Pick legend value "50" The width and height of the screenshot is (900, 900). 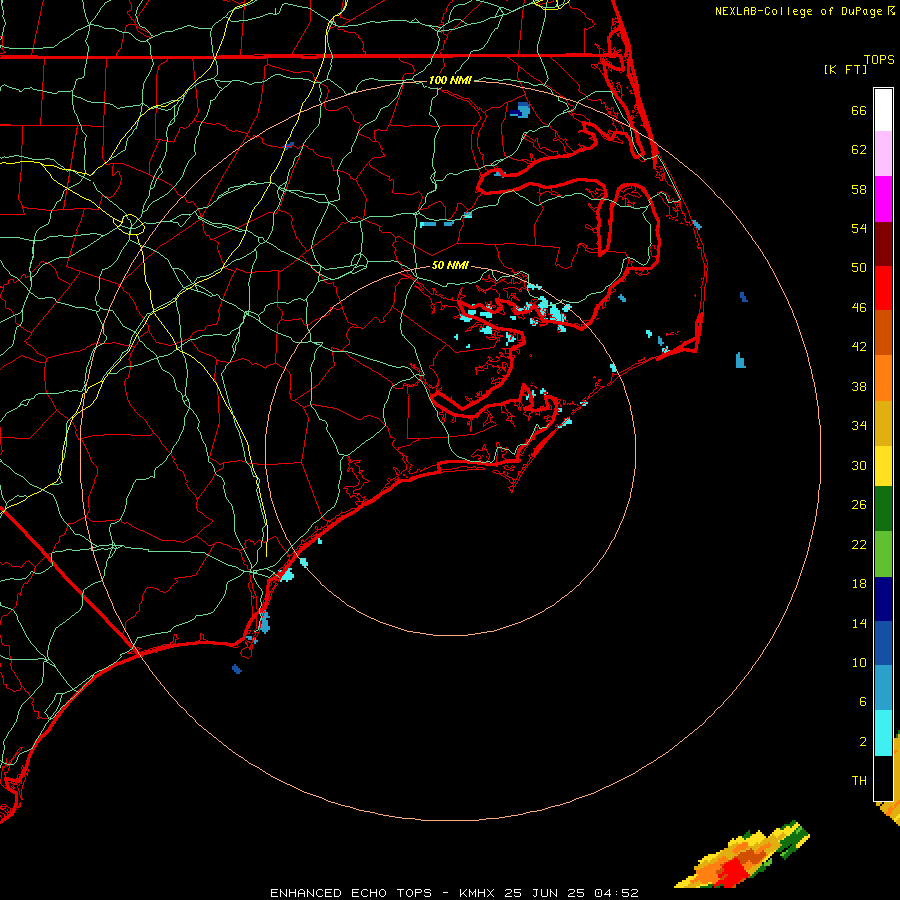[x=859, y=268]
